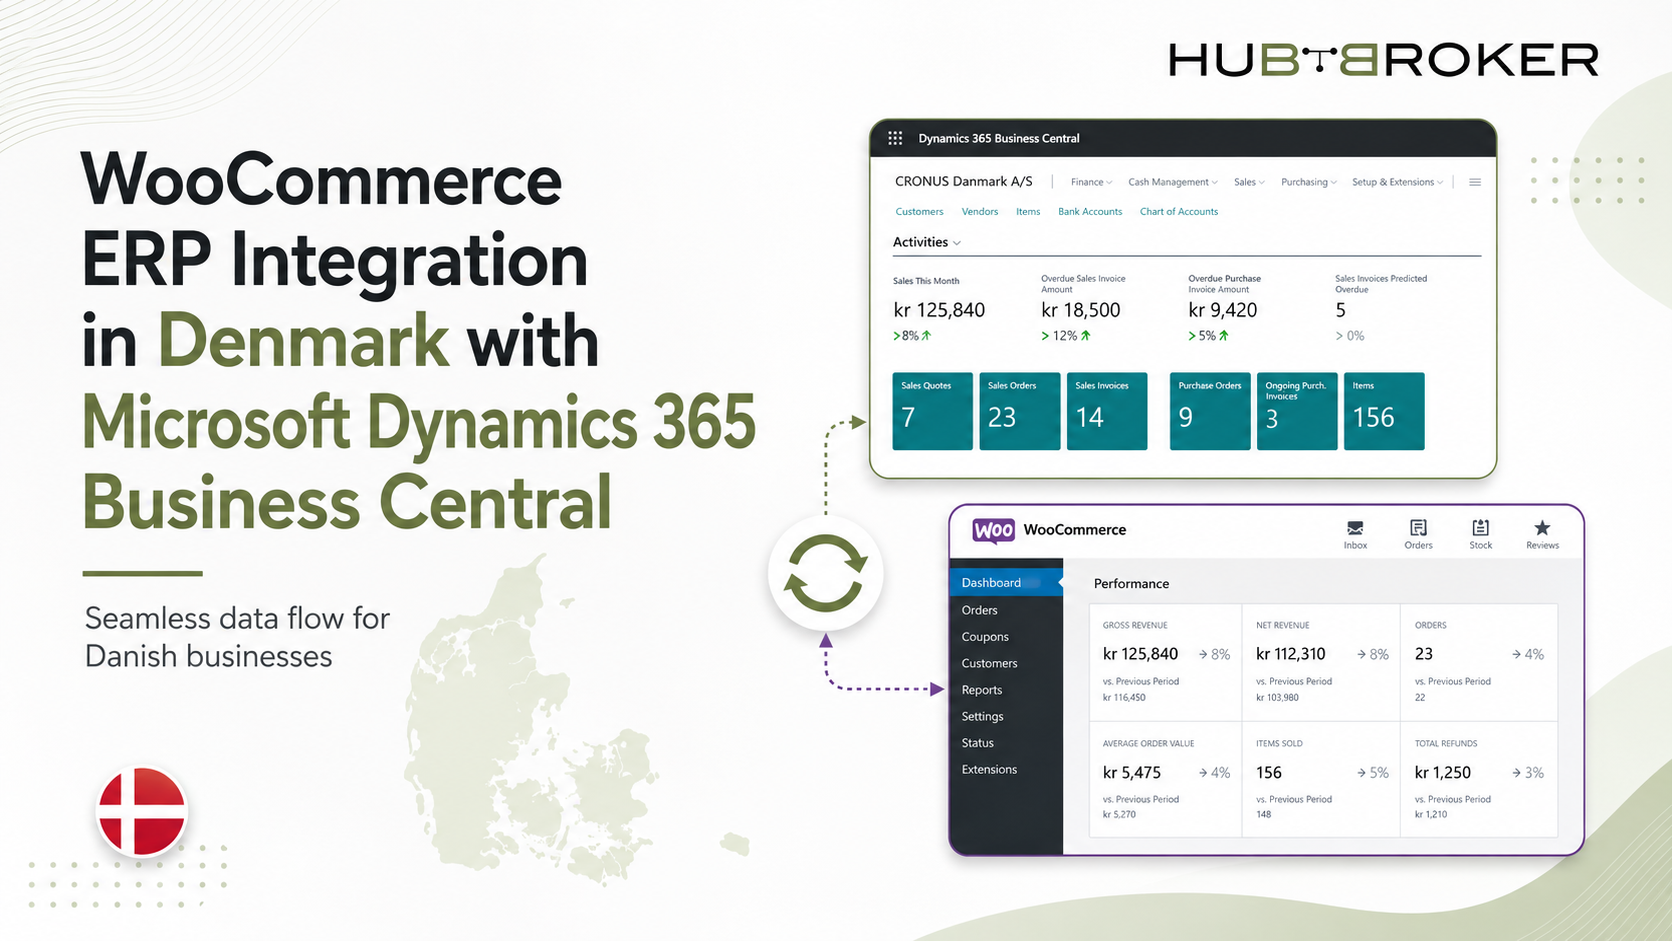Click the circular sync arrows icon
The image size is (1672, 941).
(x=825, y=574)
